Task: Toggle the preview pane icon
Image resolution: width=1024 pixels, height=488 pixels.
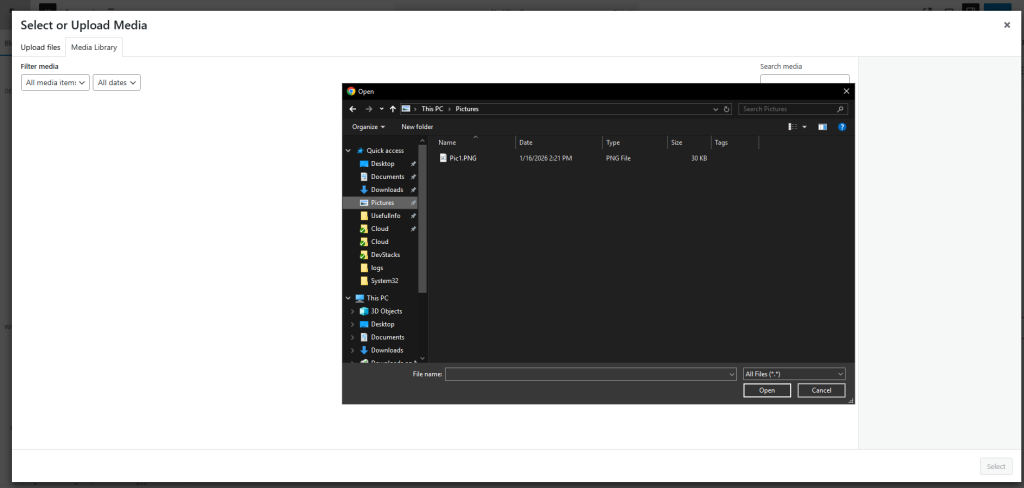Action: pos(822,127)
